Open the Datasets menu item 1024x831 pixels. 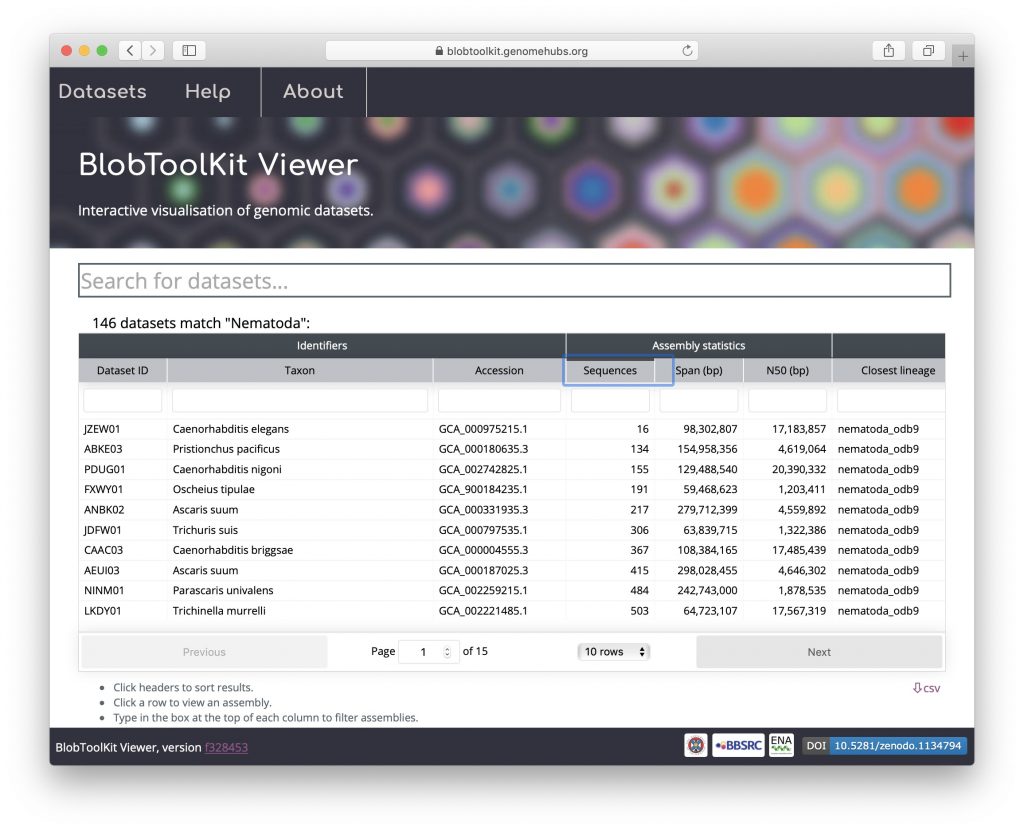tap(102, 92)
